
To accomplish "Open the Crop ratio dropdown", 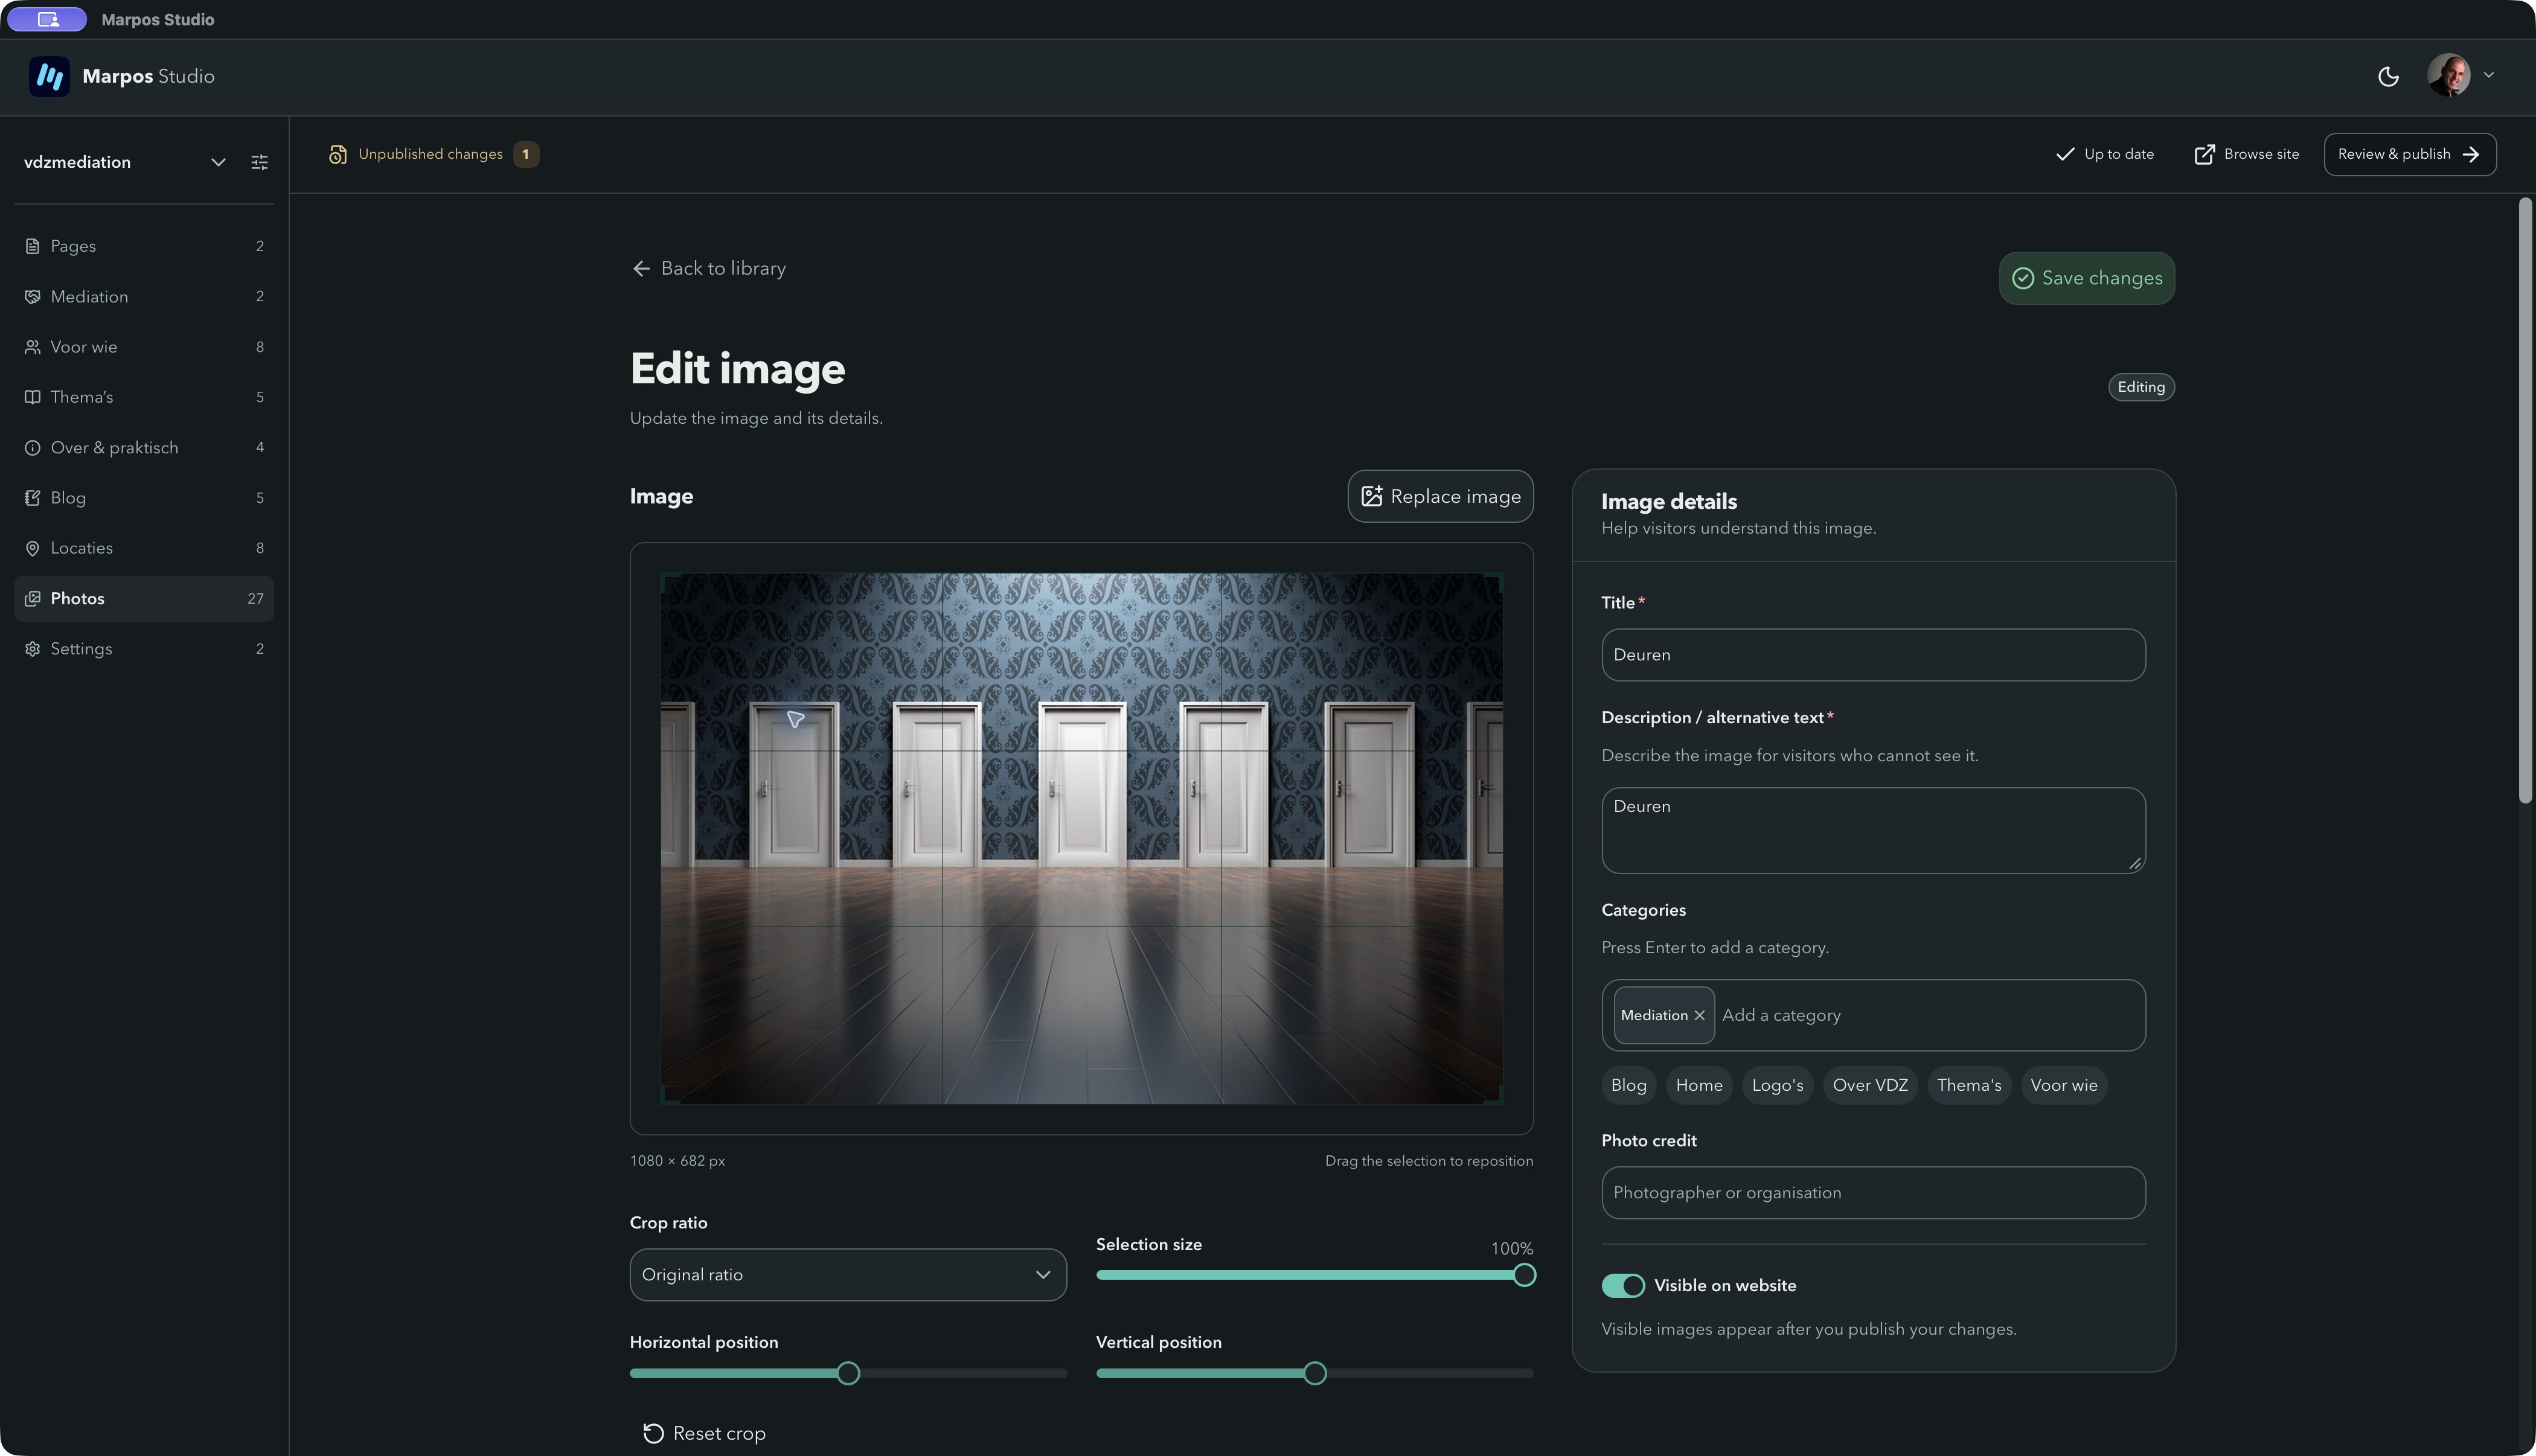I will pos(848,1274).
